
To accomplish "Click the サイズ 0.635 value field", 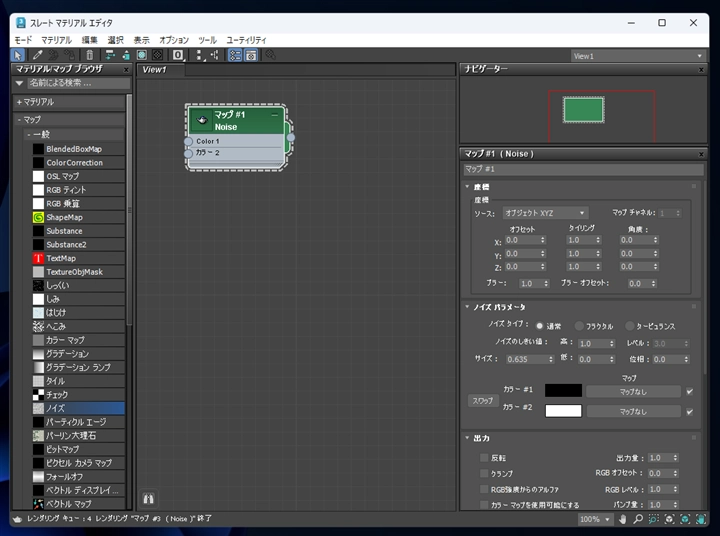I will coord(526,359).
